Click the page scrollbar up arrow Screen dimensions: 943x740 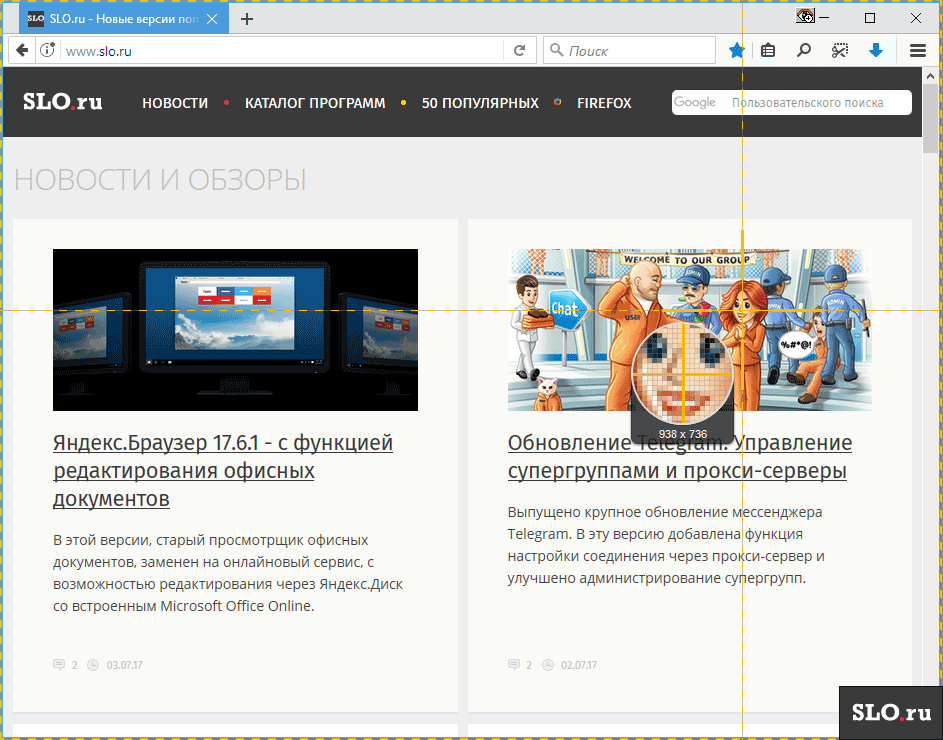[x=930, y=76]
